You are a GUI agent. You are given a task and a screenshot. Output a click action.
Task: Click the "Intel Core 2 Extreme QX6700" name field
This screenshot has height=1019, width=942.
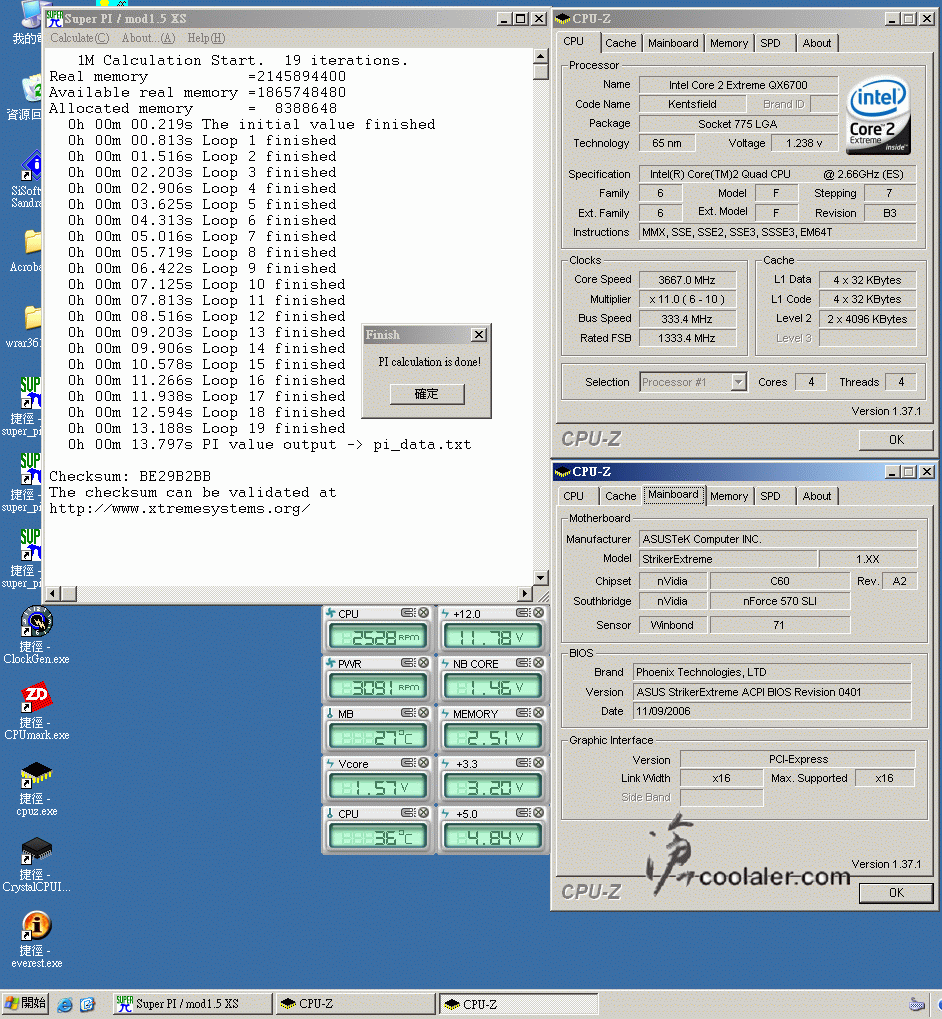pyautogui.click(x=738, y=85)
